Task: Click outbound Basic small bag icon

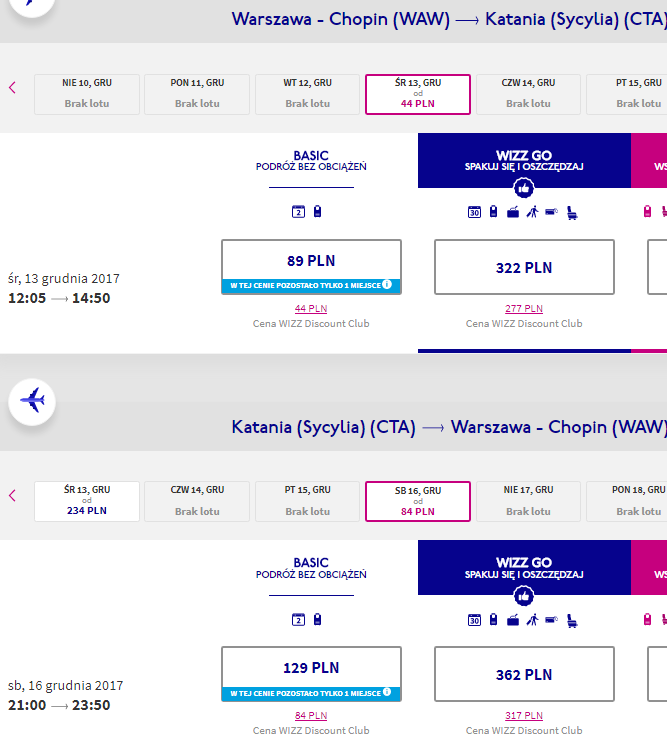Action: pyautogui.click(x=318, y=211)
